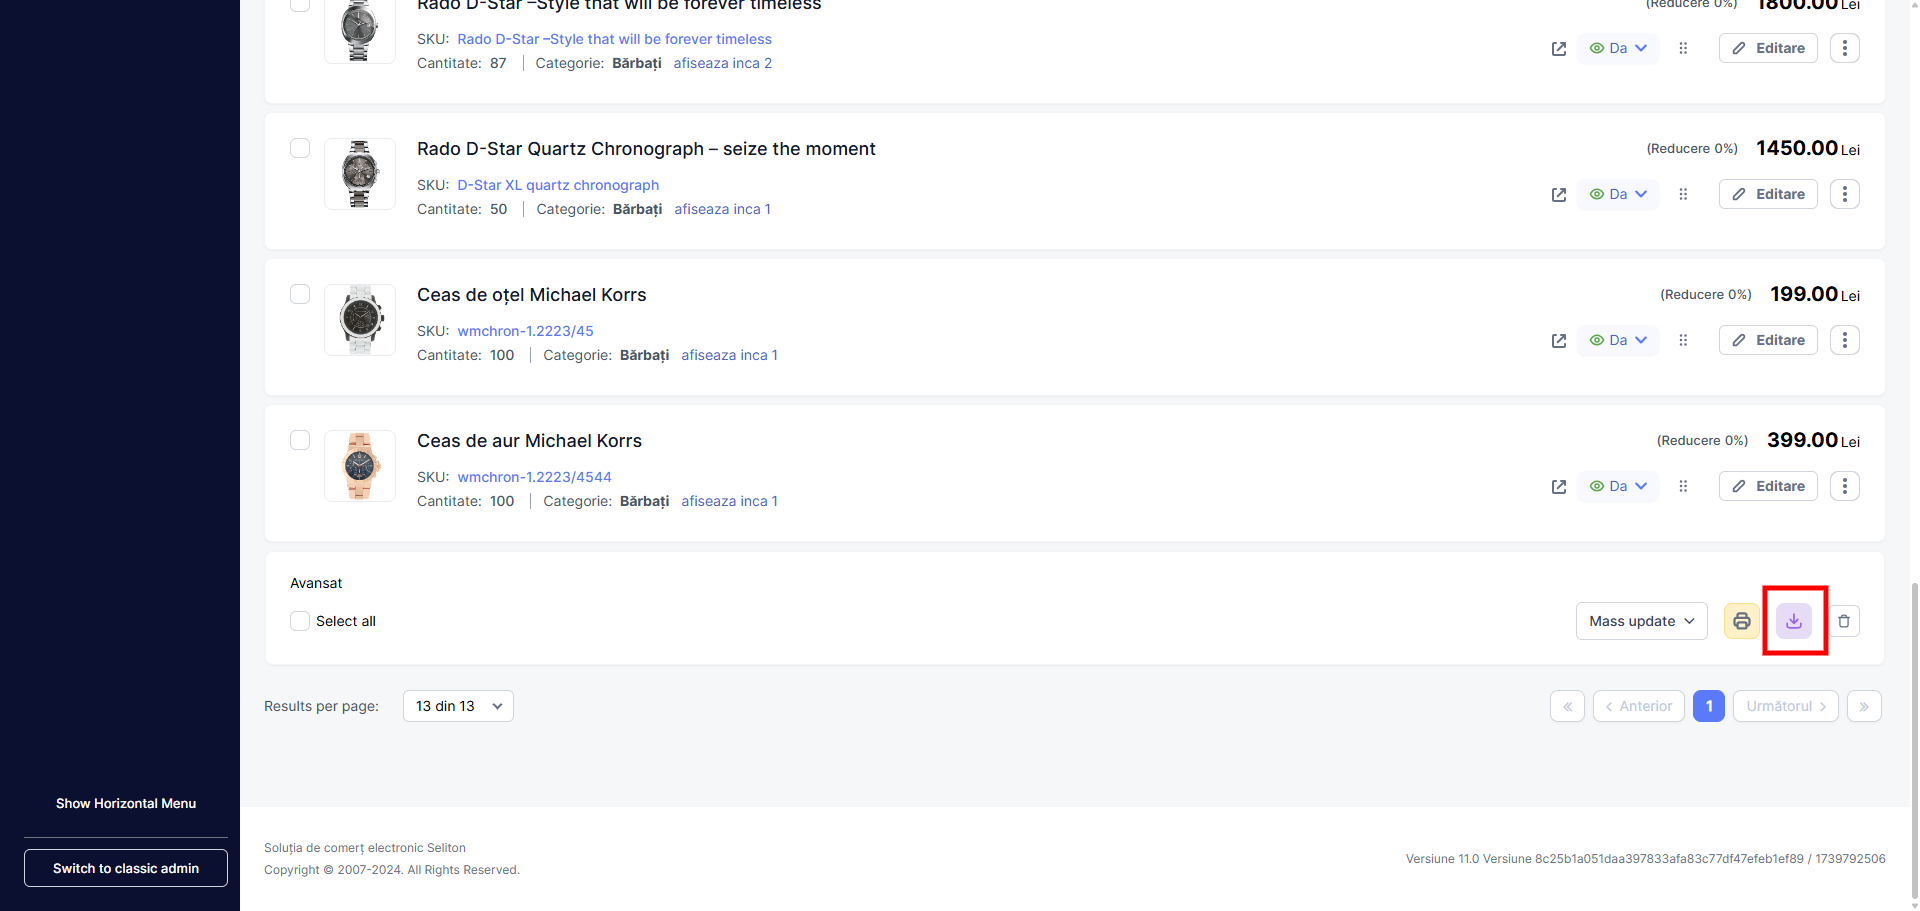The image size is (1920, 911).
Task: Click Ceas de aur Michael Korrs thumbnail
Action: (x=360, y=466)
